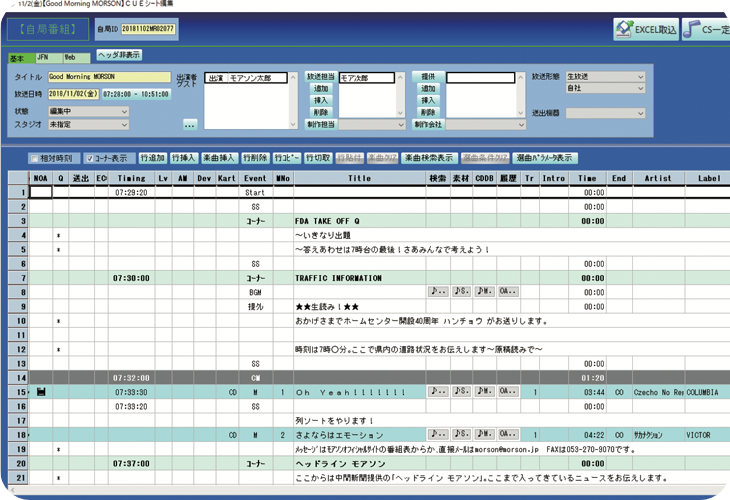This screenshot has height=500, width=730.
Task: Click scroll-down arrow of 出演者 list box
Action: 293,125
